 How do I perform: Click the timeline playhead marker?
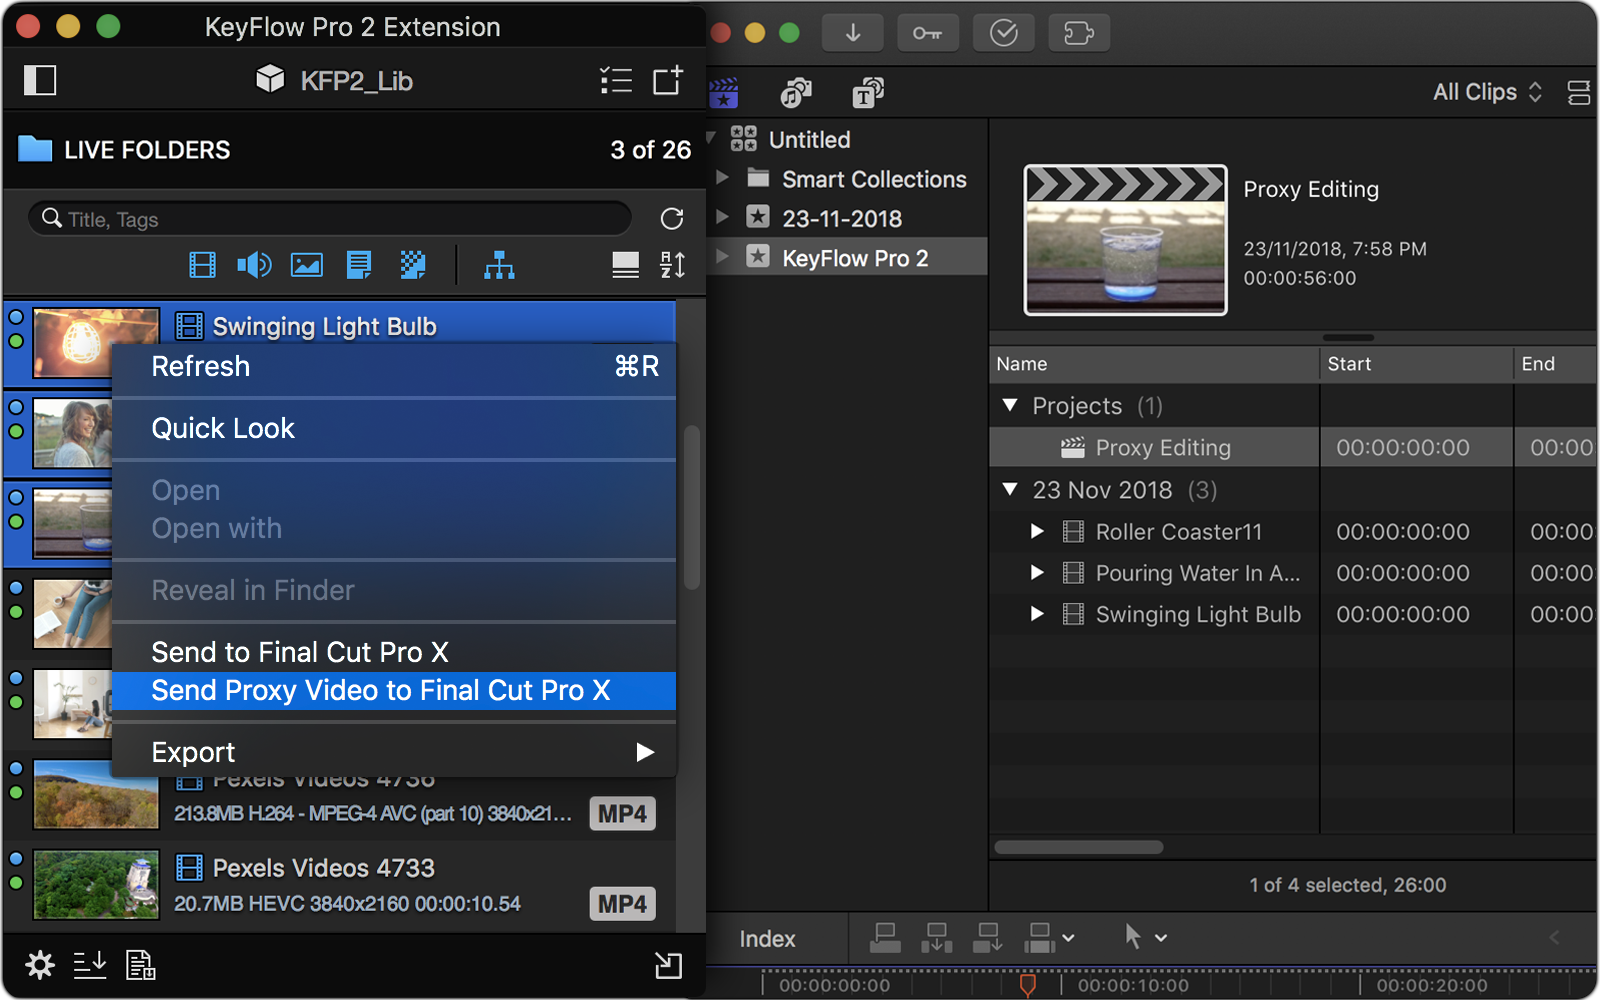(1027, 985)
